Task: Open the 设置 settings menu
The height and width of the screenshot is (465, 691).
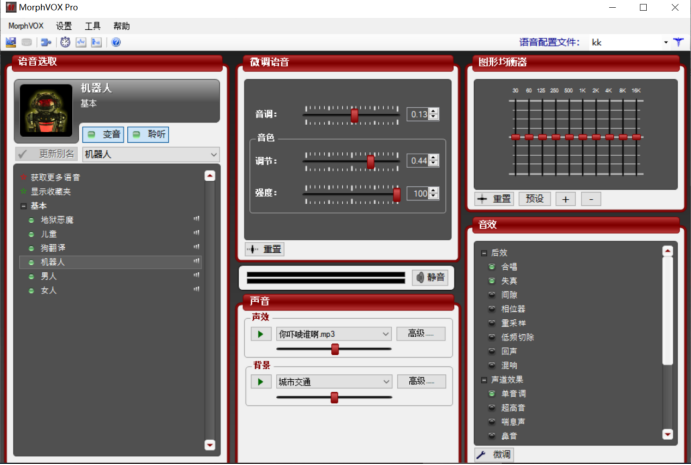Action: tap(64, 26)
